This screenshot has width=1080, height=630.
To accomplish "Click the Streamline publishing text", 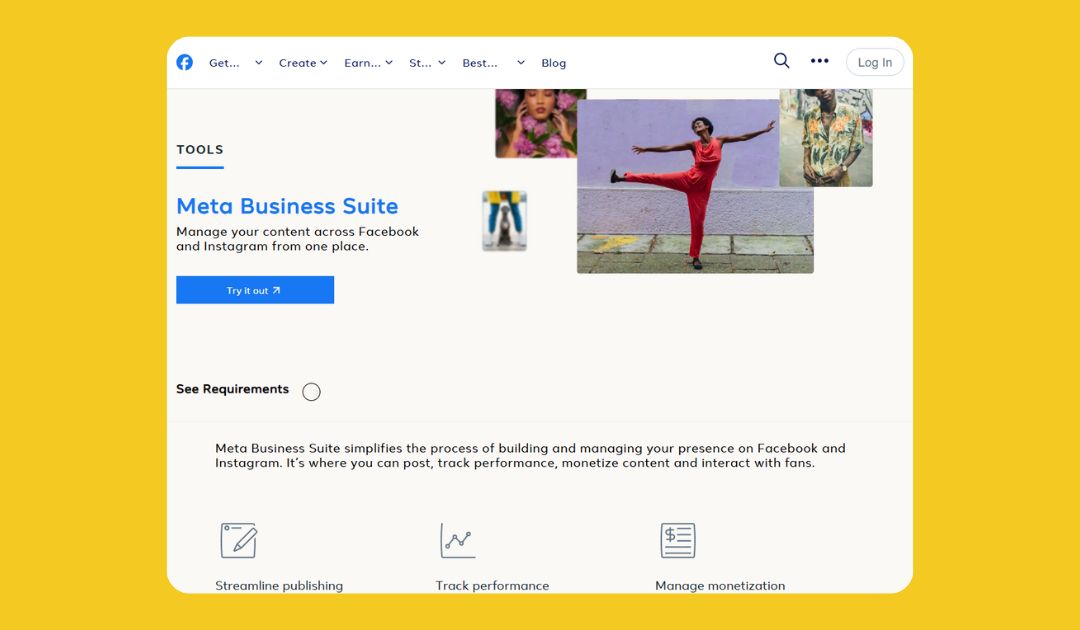I will click(279, 586).
